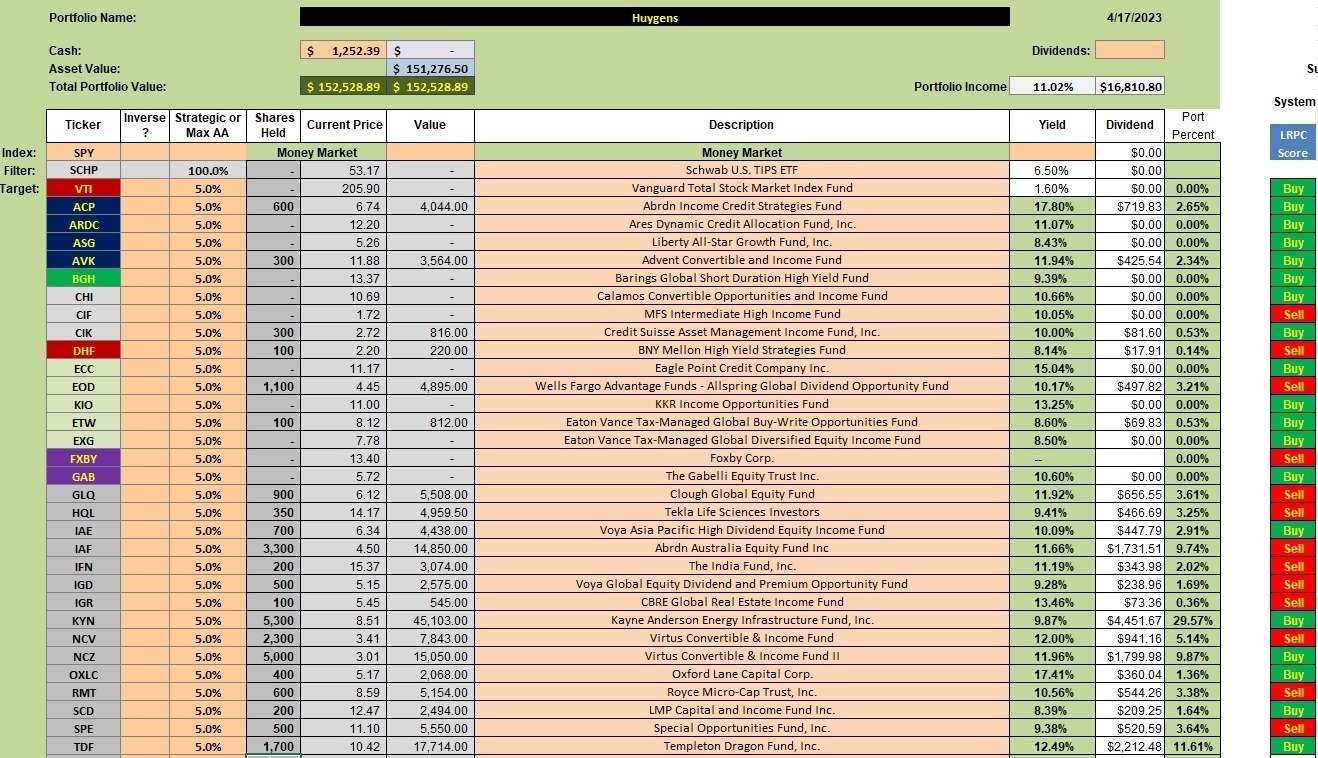Select the Sell signal in the CIF row
This screenshot has width=1318, height=758.
pyautogui.click(x=1293, y=315)
